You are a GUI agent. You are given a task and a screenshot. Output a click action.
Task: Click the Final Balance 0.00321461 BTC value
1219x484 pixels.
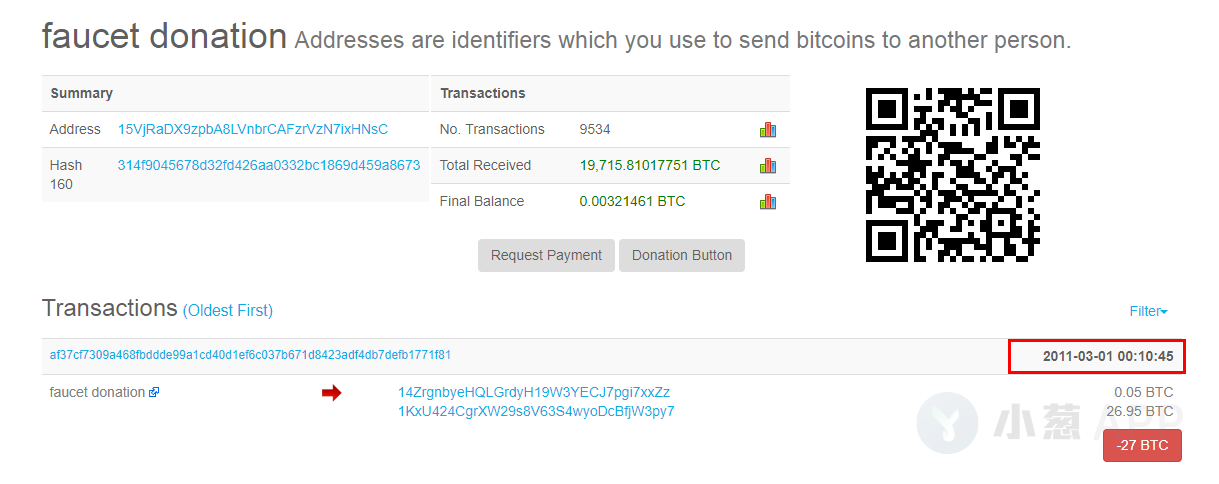click(x=632, y=201)
